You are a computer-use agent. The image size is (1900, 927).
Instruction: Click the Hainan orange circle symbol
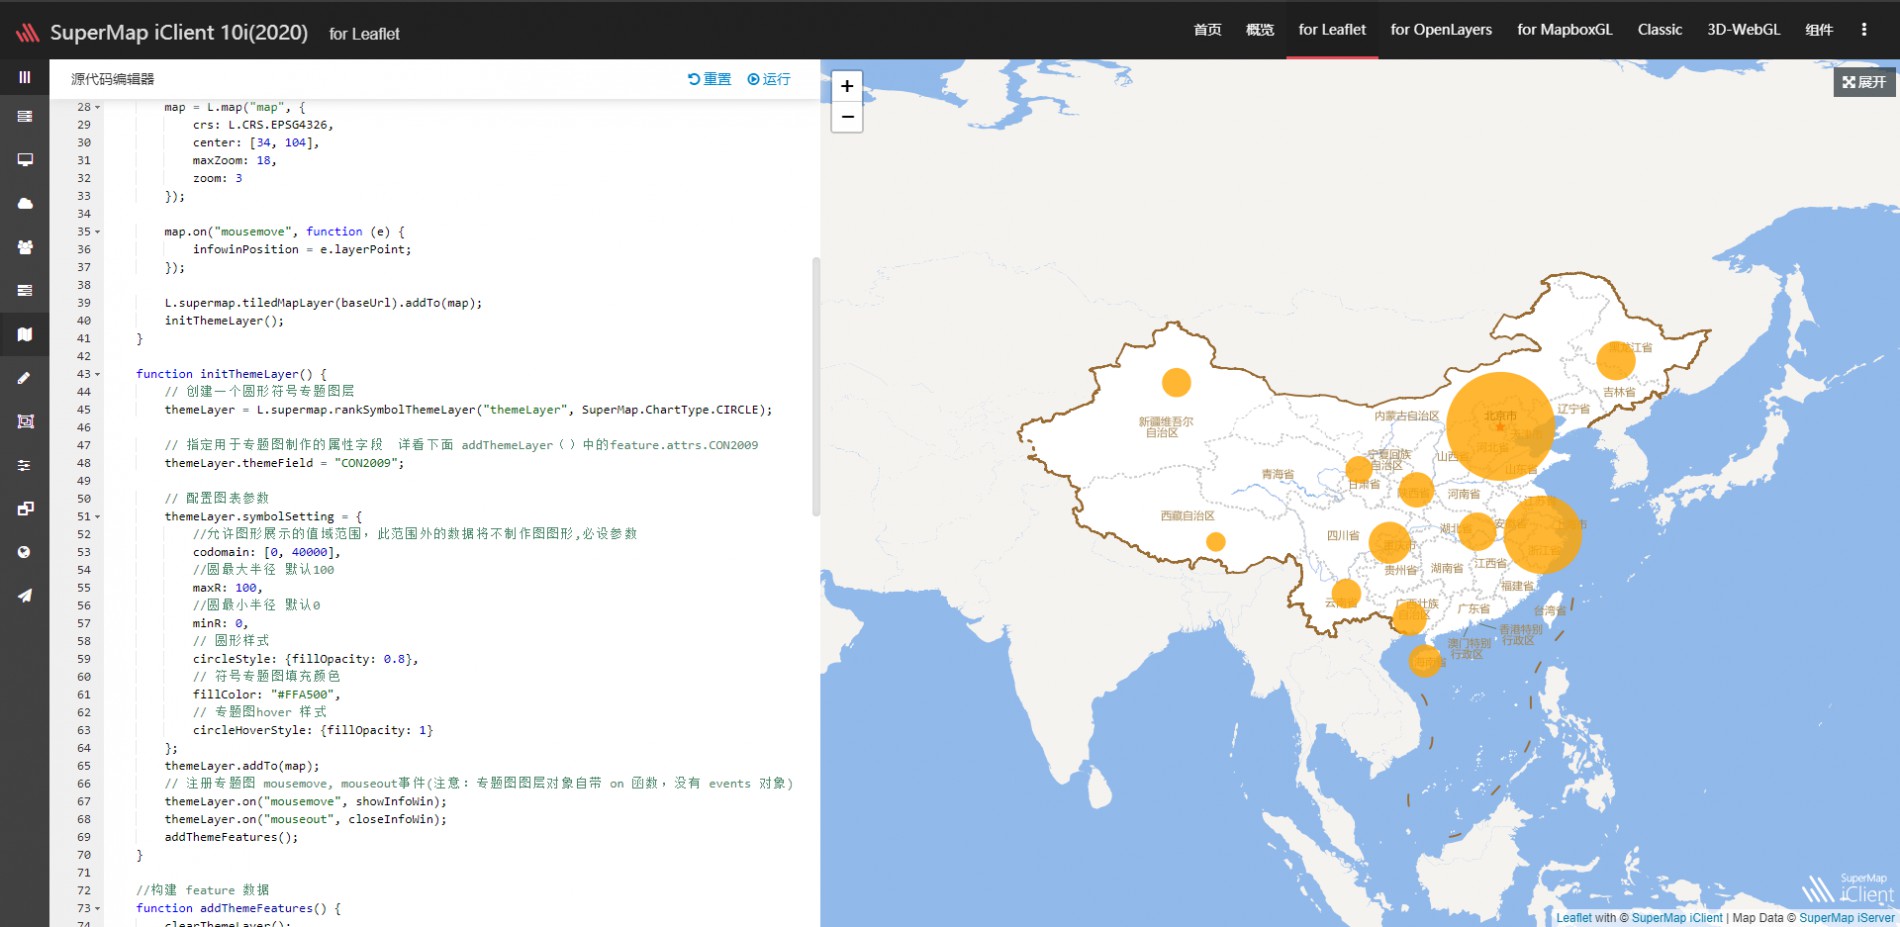[x=1425, y=660]
